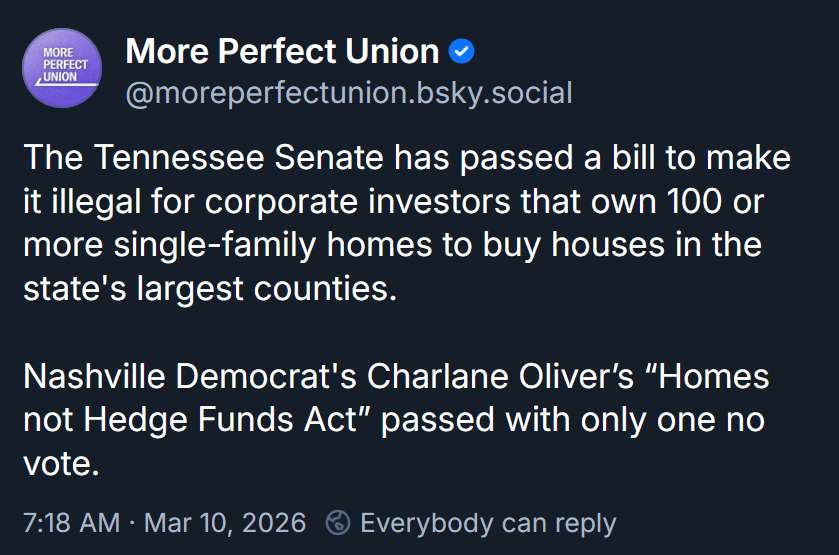Click the Mar 10, 2026 date
839x555 pixels.
pos(227,522)
